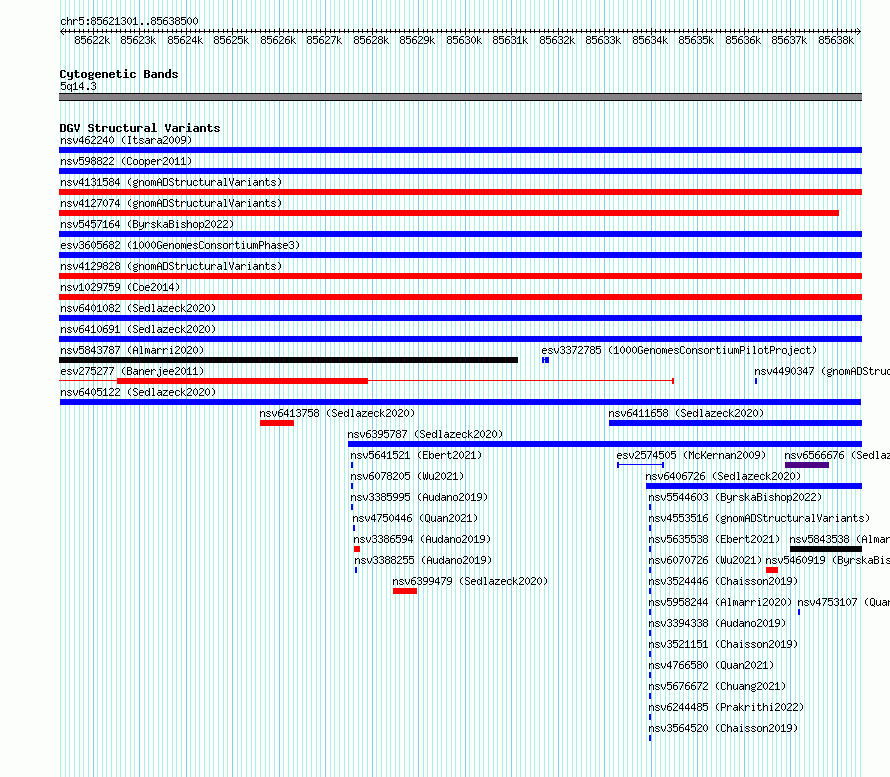Image resolution: width=890 pixels, height=777 pixels.
Task: Click nsv5457164 (ByrskaBishop2022) label
Action: pyautogui.click(x=147, y=224)
